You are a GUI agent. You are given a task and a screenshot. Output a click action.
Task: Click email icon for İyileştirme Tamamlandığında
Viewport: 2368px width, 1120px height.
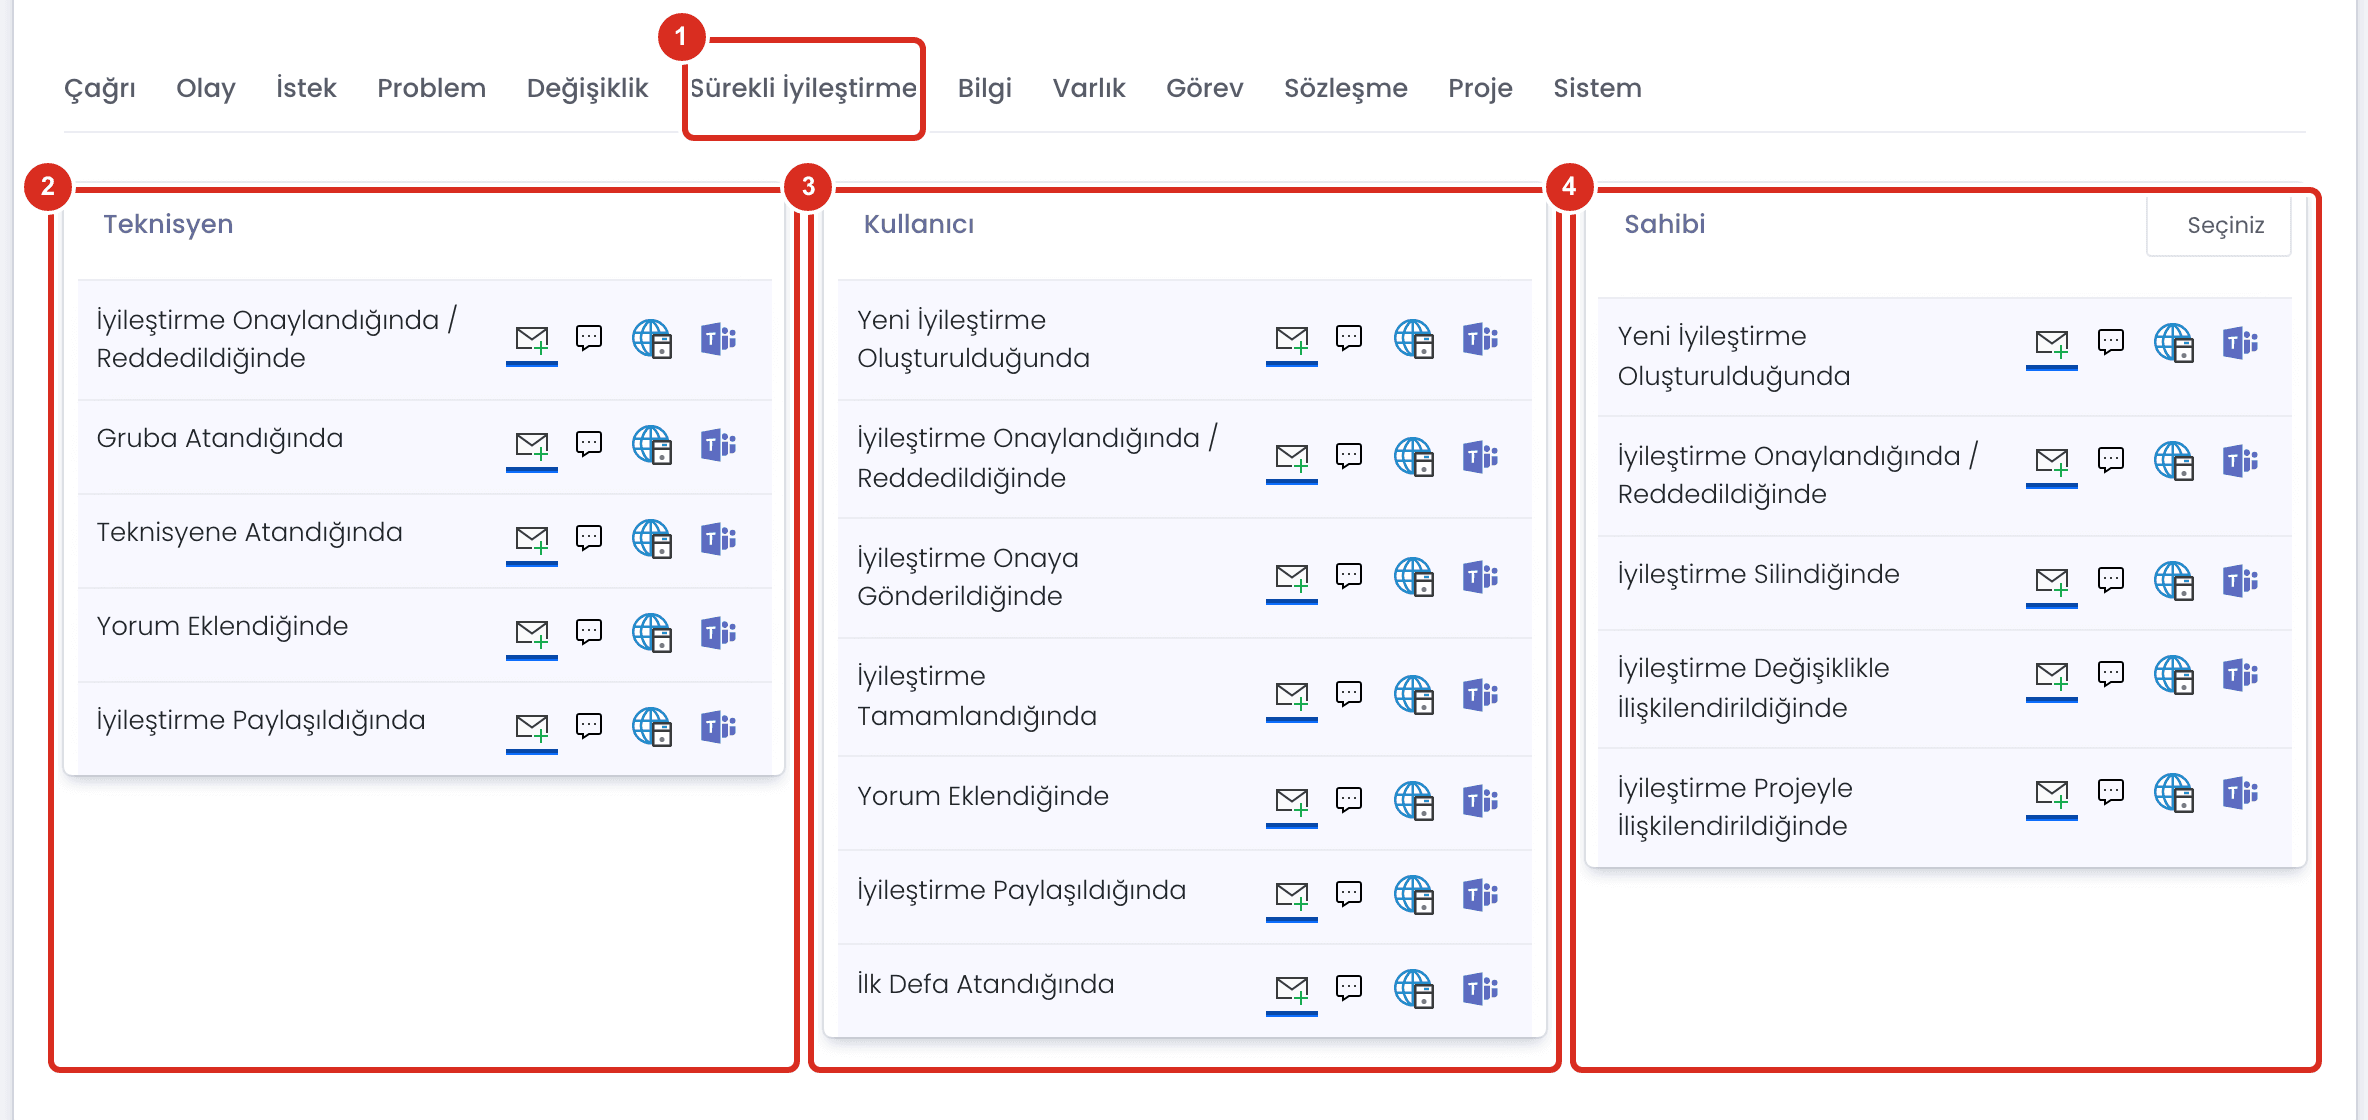[1292, 694]
